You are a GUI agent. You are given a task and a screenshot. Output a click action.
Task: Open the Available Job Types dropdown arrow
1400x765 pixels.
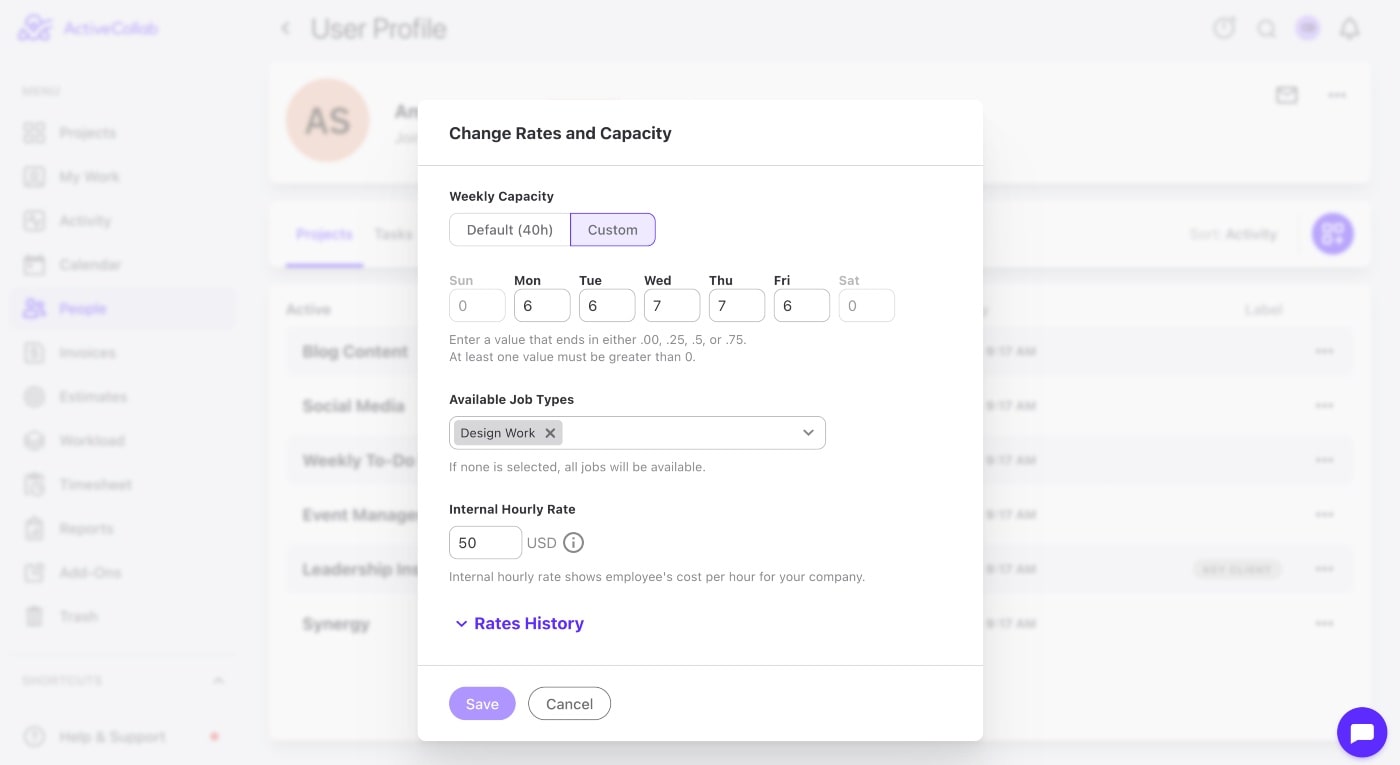point(808,433)
